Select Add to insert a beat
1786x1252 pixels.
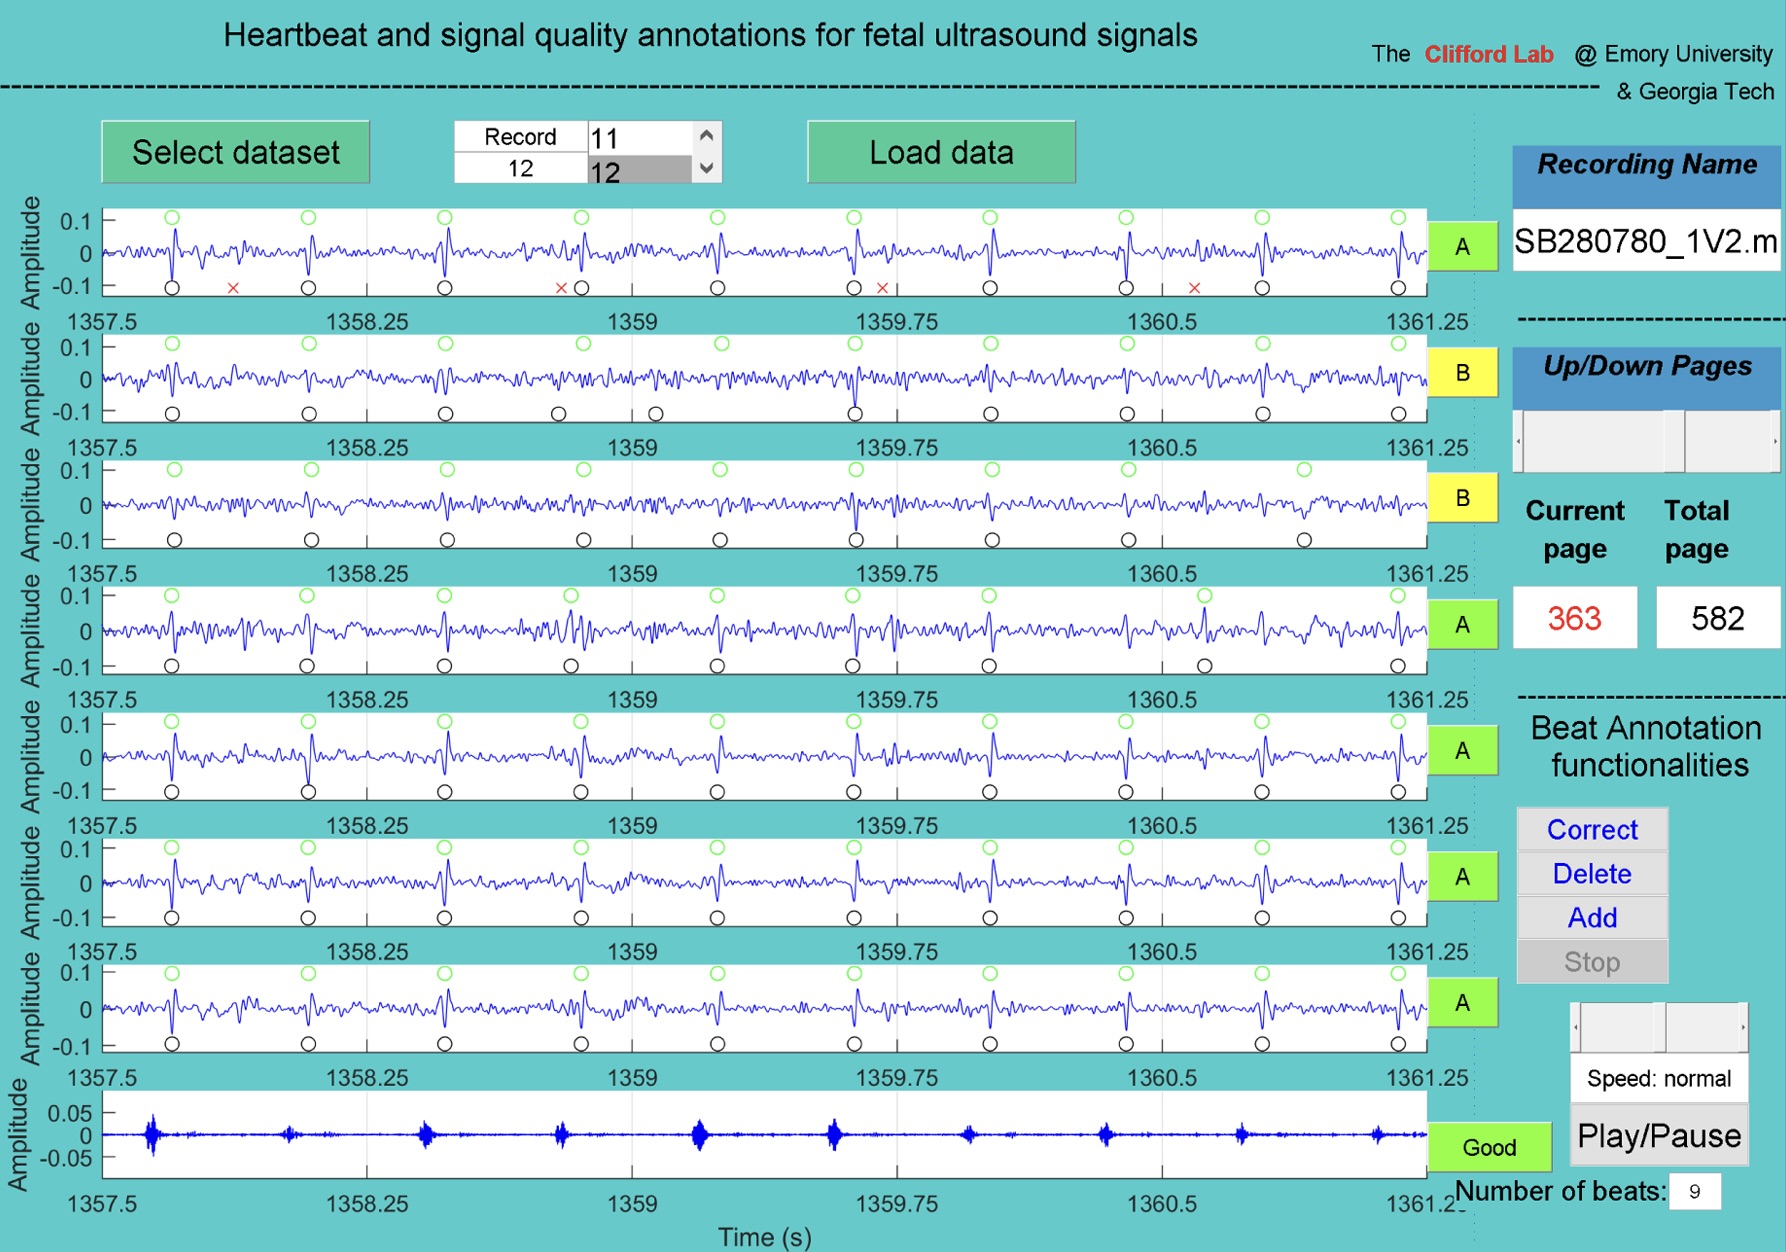(x=1591, y=918)
